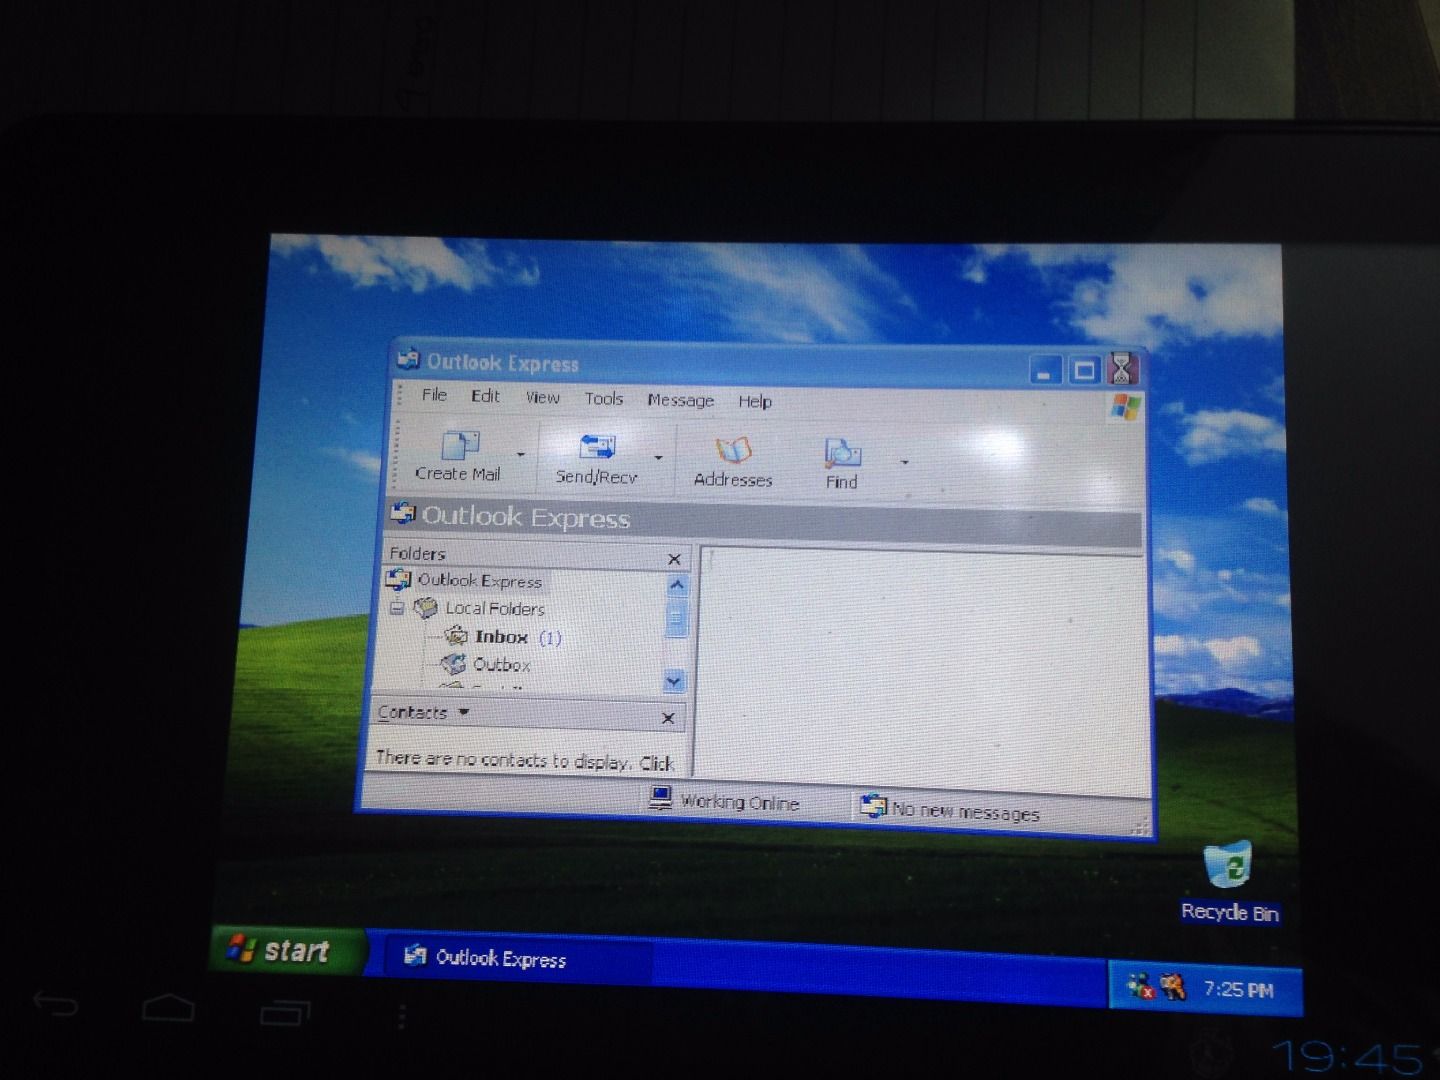Image resolution: width=1440 pixels, height=1080 pixels.
Task: Select the Outbox folder icon
Action: (x=455, y=663)
